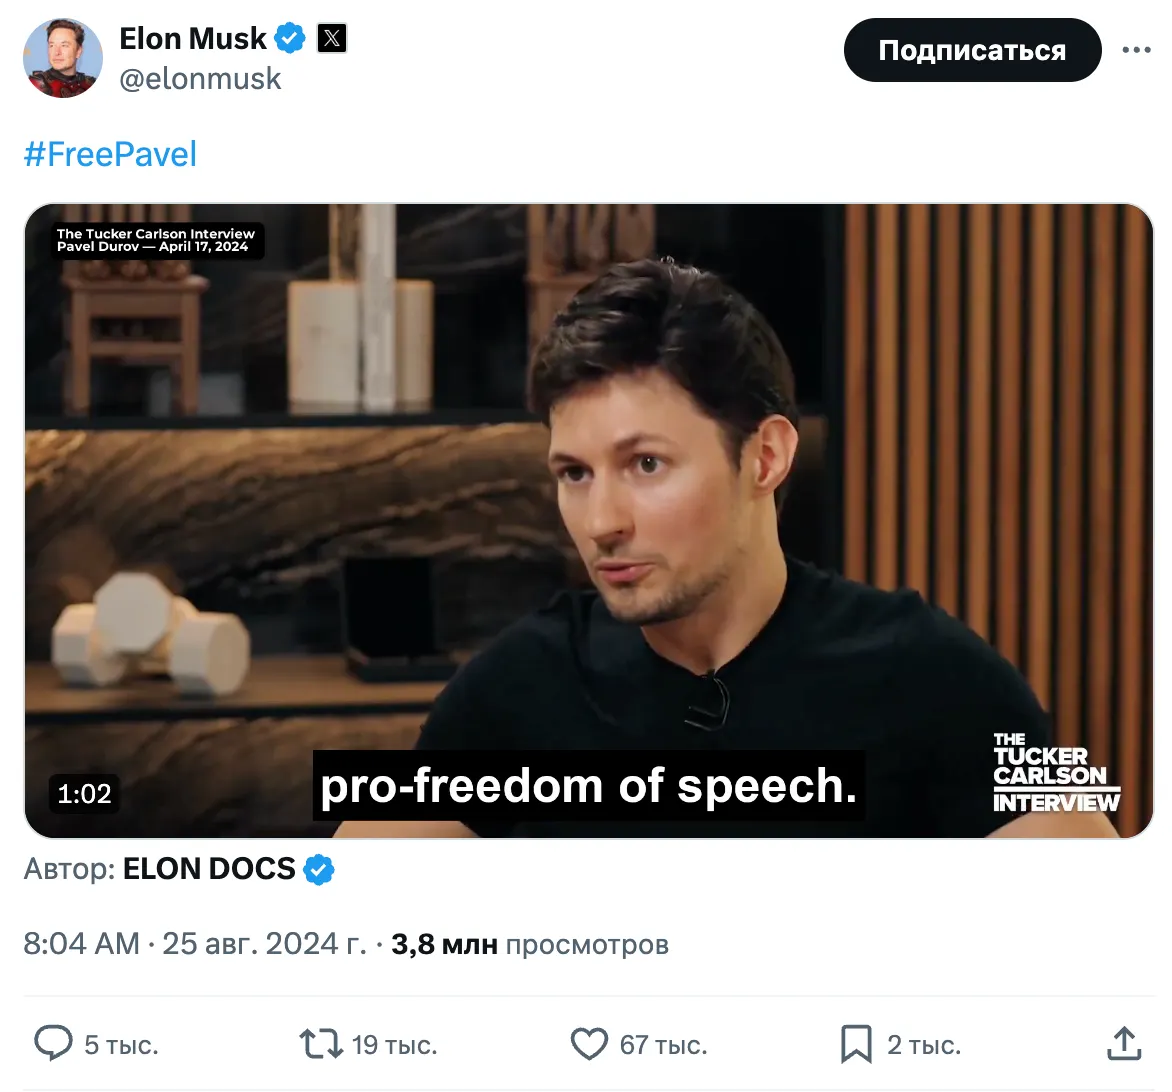Click the Подписаться follow button
The width and height of the screenshot is (1172, 1092).
click(972, 50)
